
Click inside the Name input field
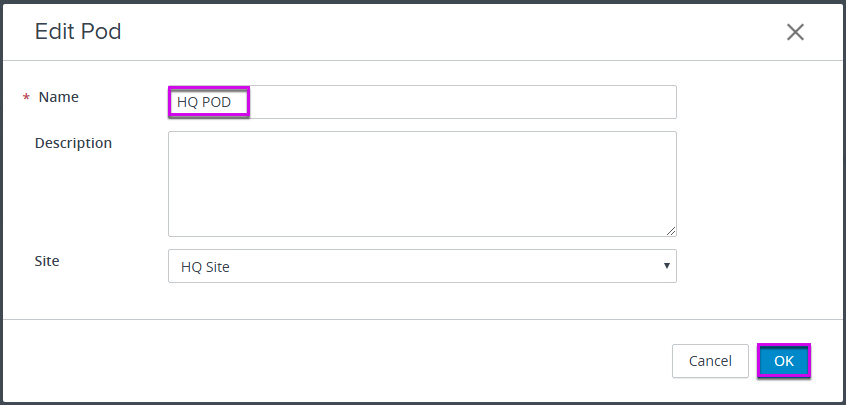click(x=422, y=102)
